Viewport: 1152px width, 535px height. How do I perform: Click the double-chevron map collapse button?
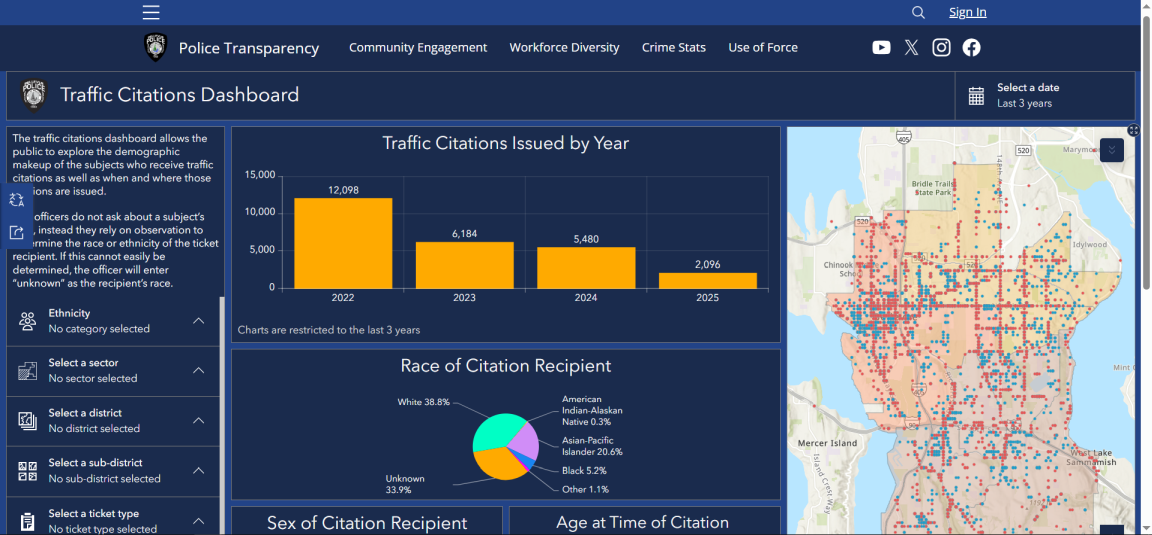(1112, 150)
